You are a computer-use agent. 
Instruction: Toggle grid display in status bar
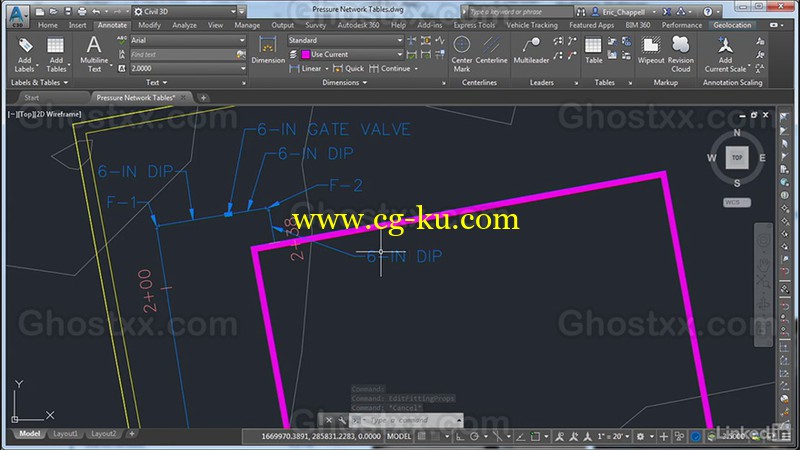pyautogui.click(x=421, y=436)
